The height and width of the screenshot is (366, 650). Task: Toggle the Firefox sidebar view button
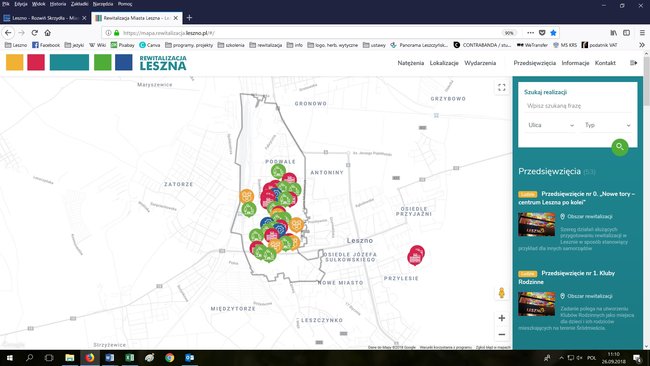pos(626,33)
